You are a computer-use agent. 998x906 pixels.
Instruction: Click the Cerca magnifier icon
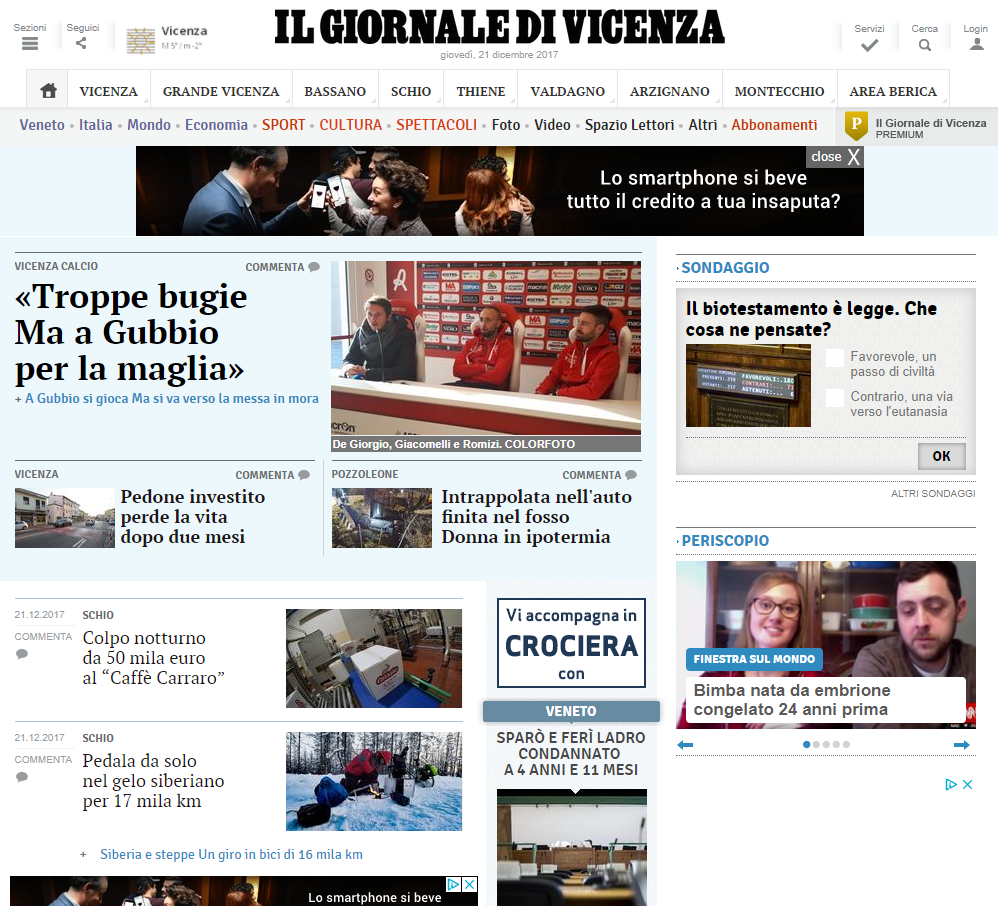click(925, 45)
